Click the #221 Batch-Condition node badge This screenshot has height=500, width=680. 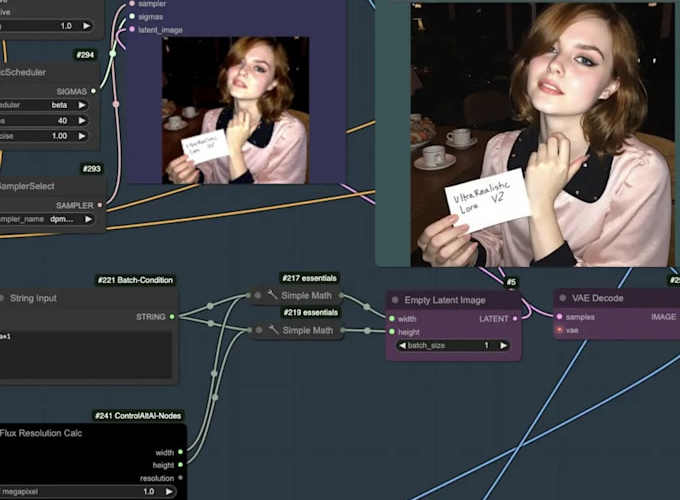click(136, 280)
